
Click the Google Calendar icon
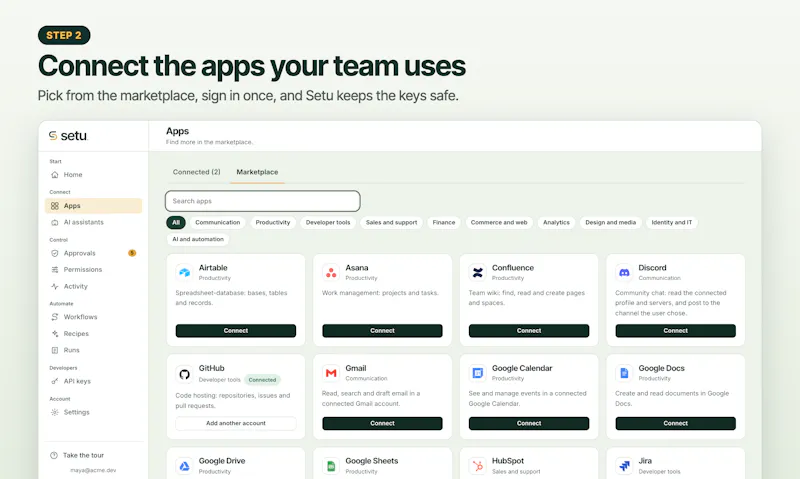[478, 373]
